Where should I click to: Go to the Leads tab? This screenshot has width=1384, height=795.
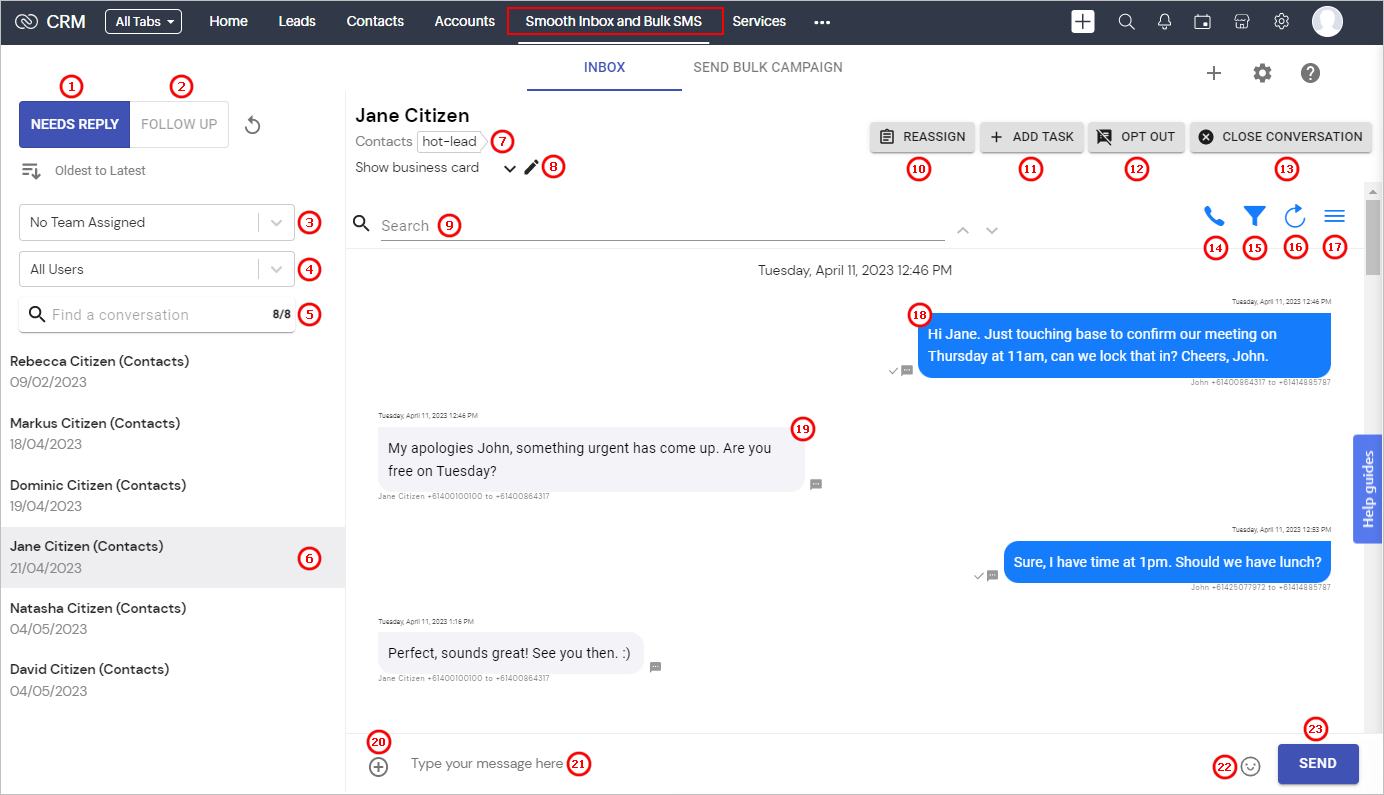pyautogui.click(x=297, y=21)
